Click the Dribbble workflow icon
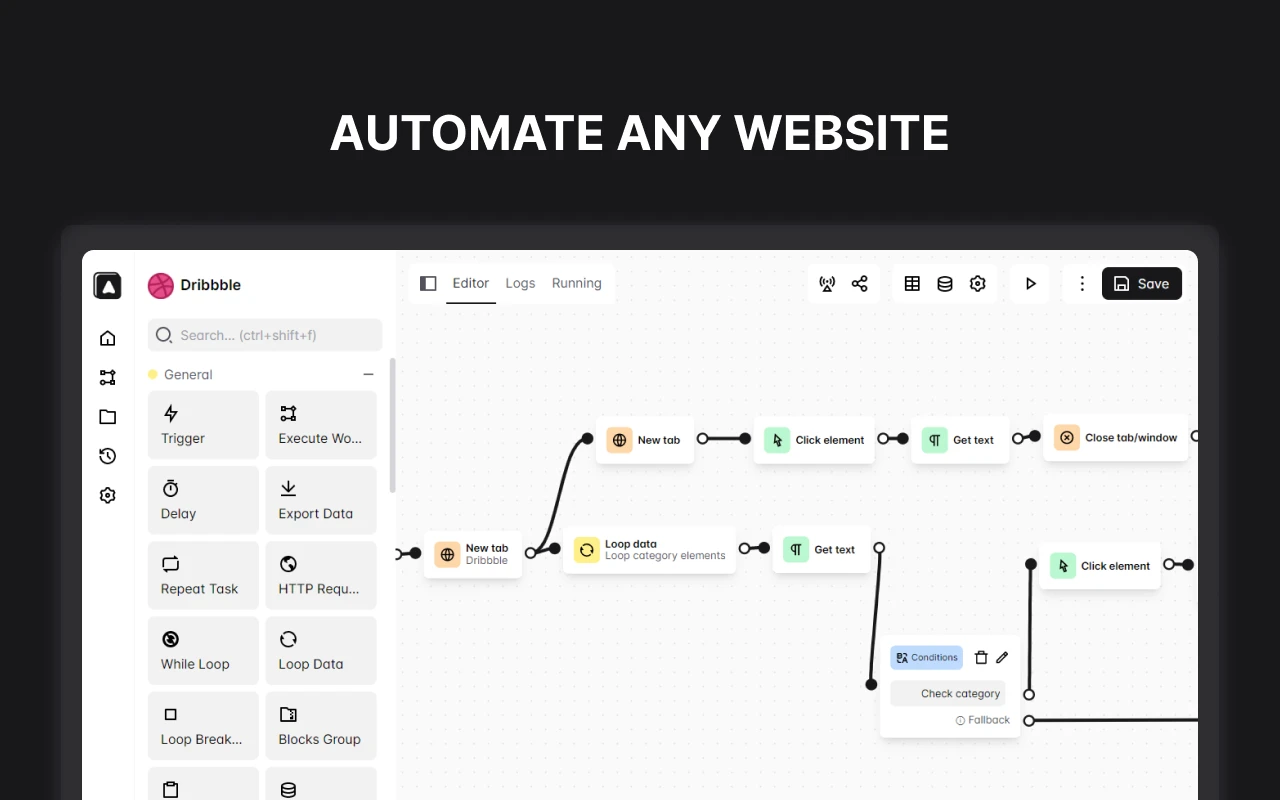 [x=161, y=286]
